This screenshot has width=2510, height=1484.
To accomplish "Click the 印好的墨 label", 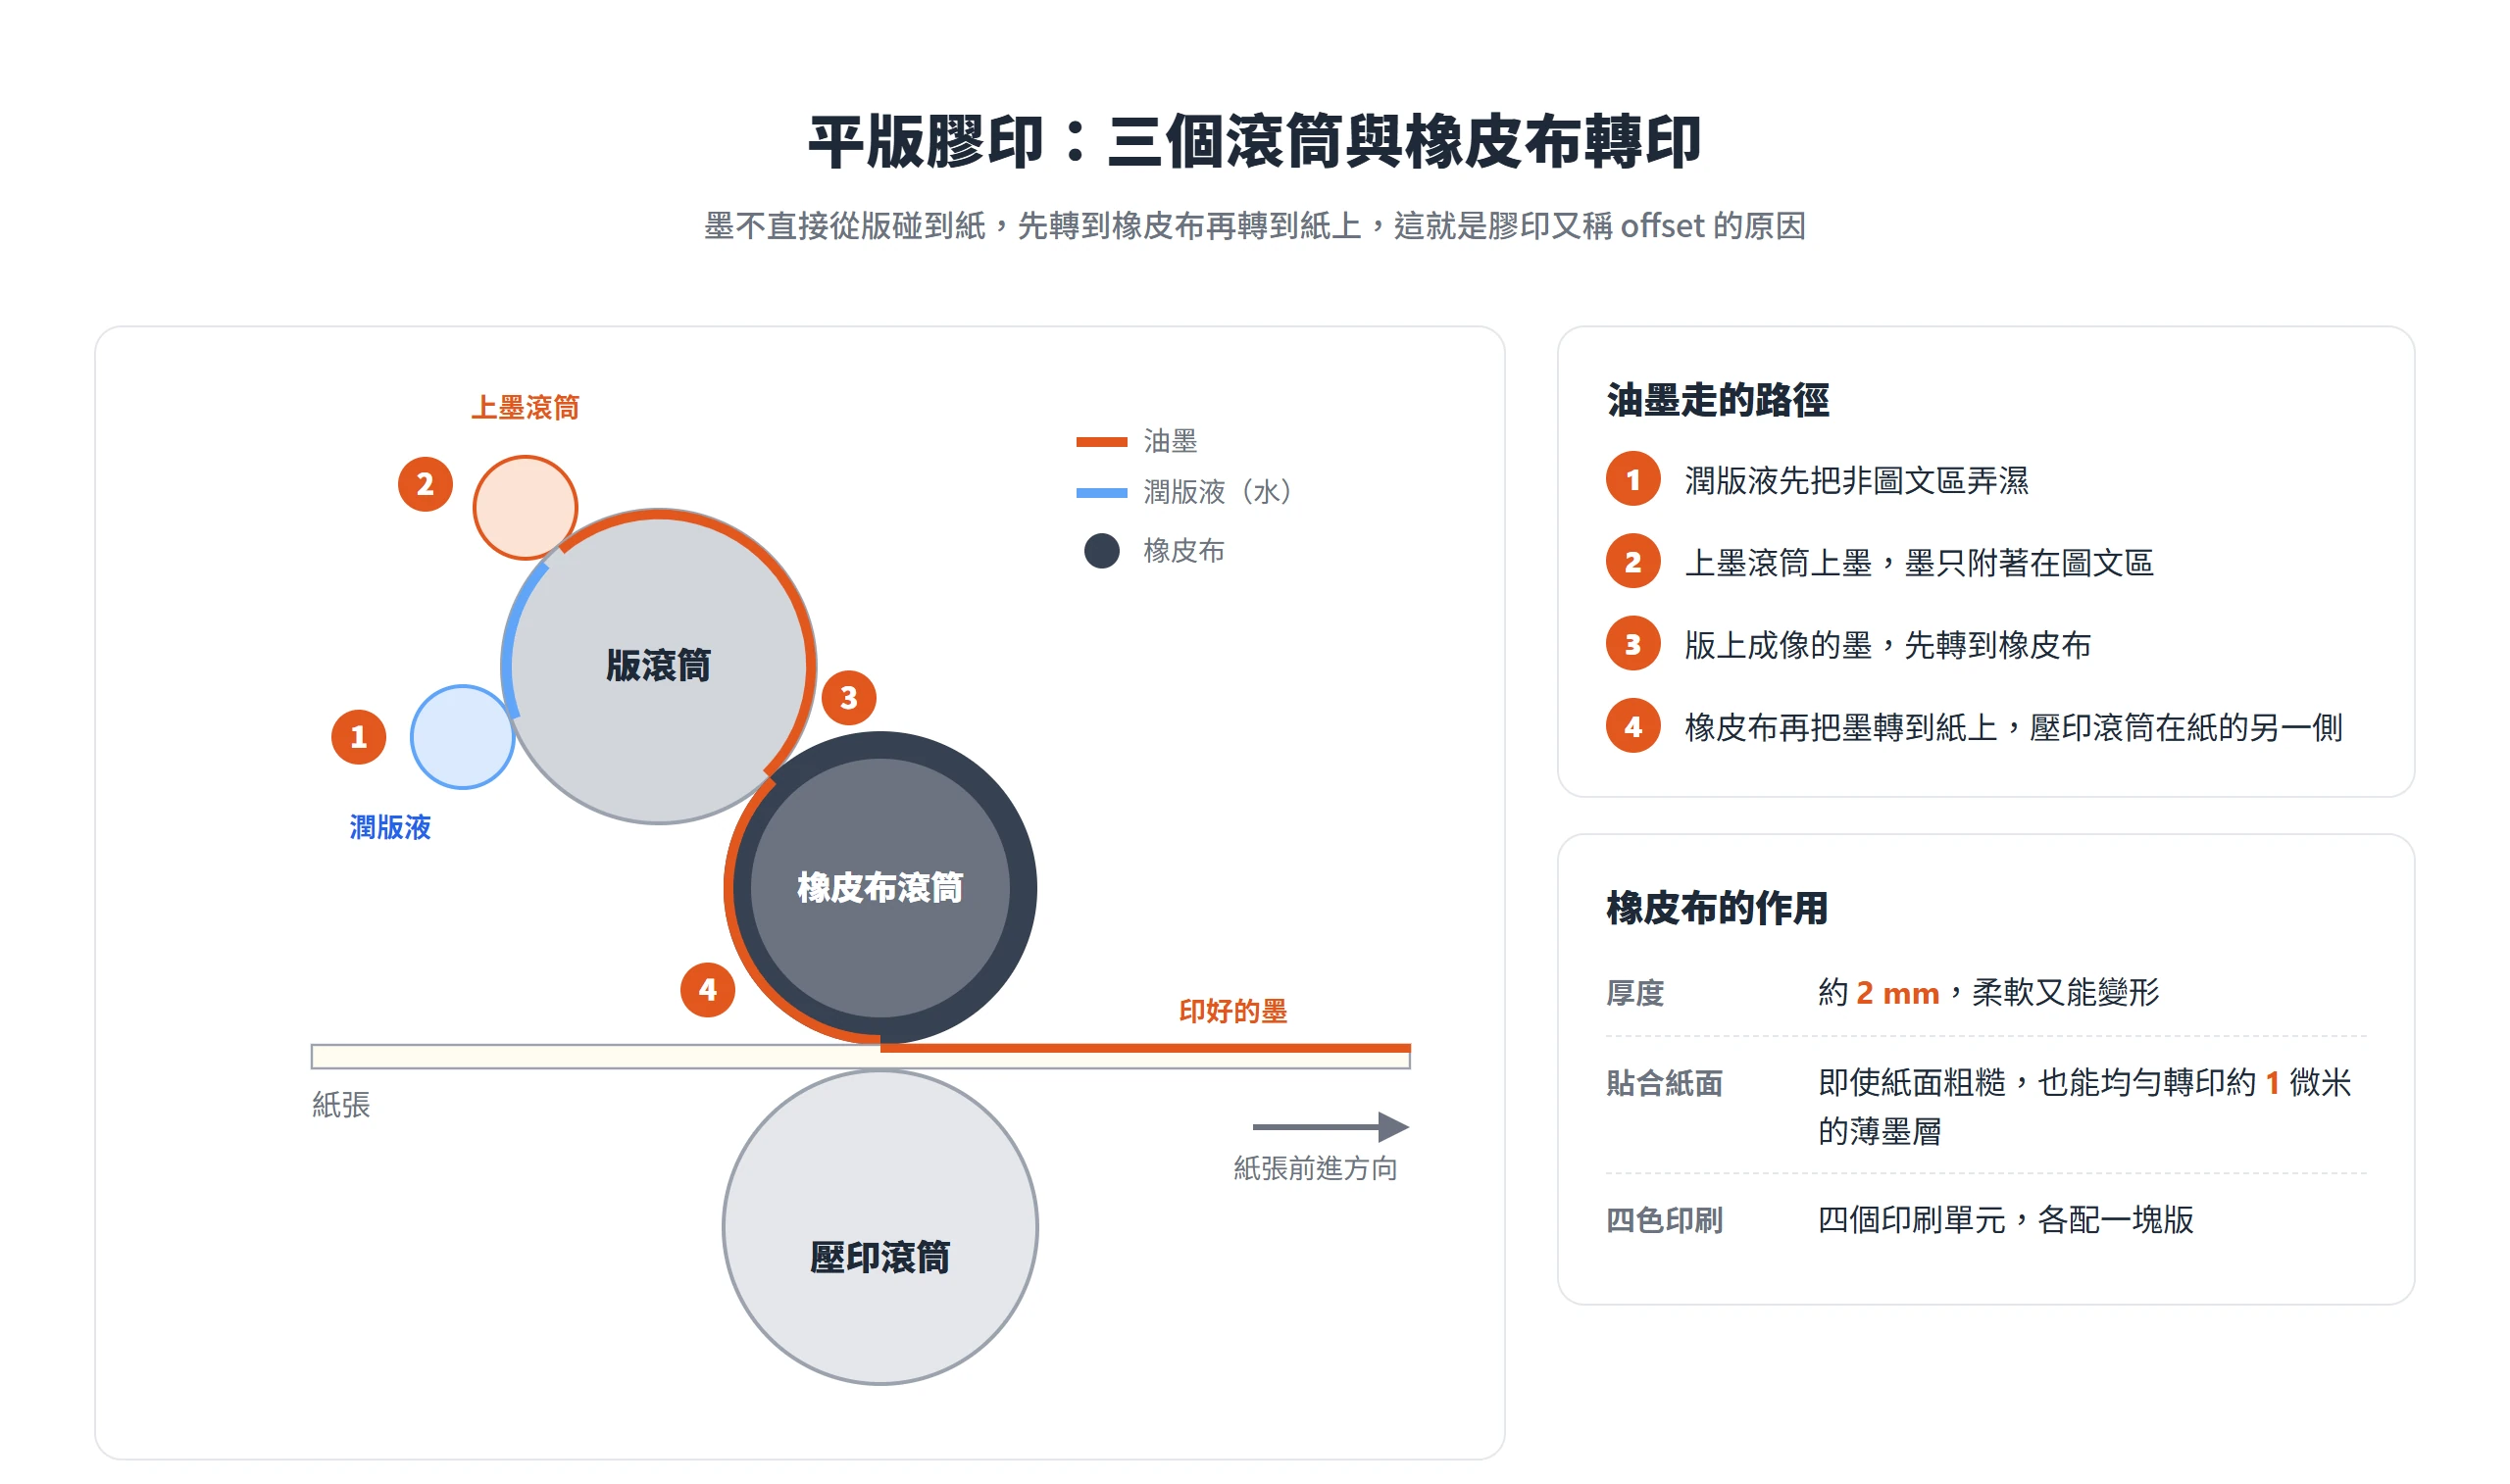I will click(x=1232, y=1011).
